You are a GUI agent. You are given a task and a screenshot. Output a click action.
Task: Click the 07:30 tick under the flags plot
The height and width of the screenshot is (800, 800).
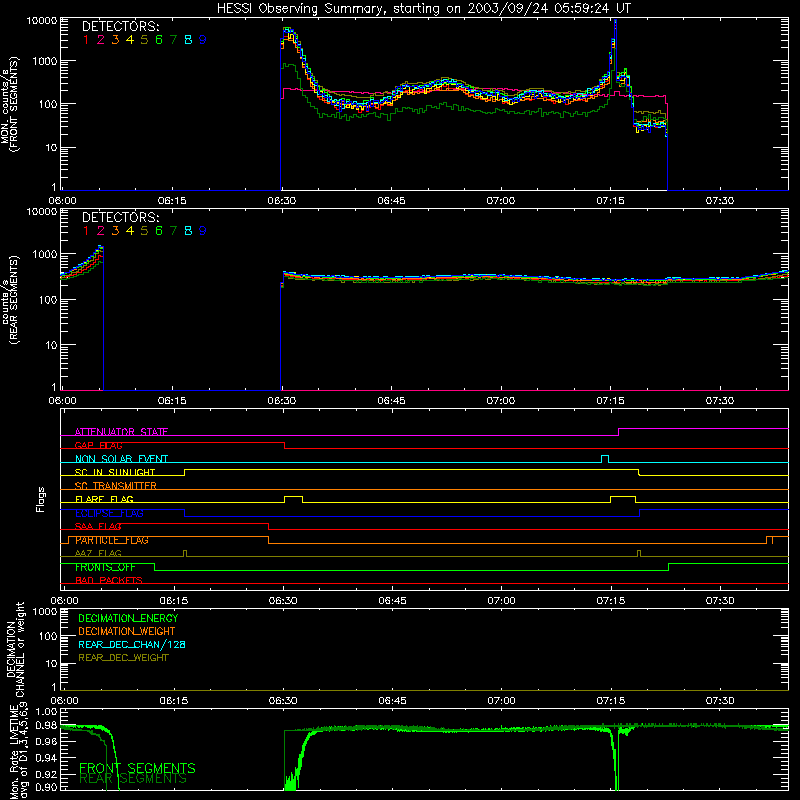point(720,601)
